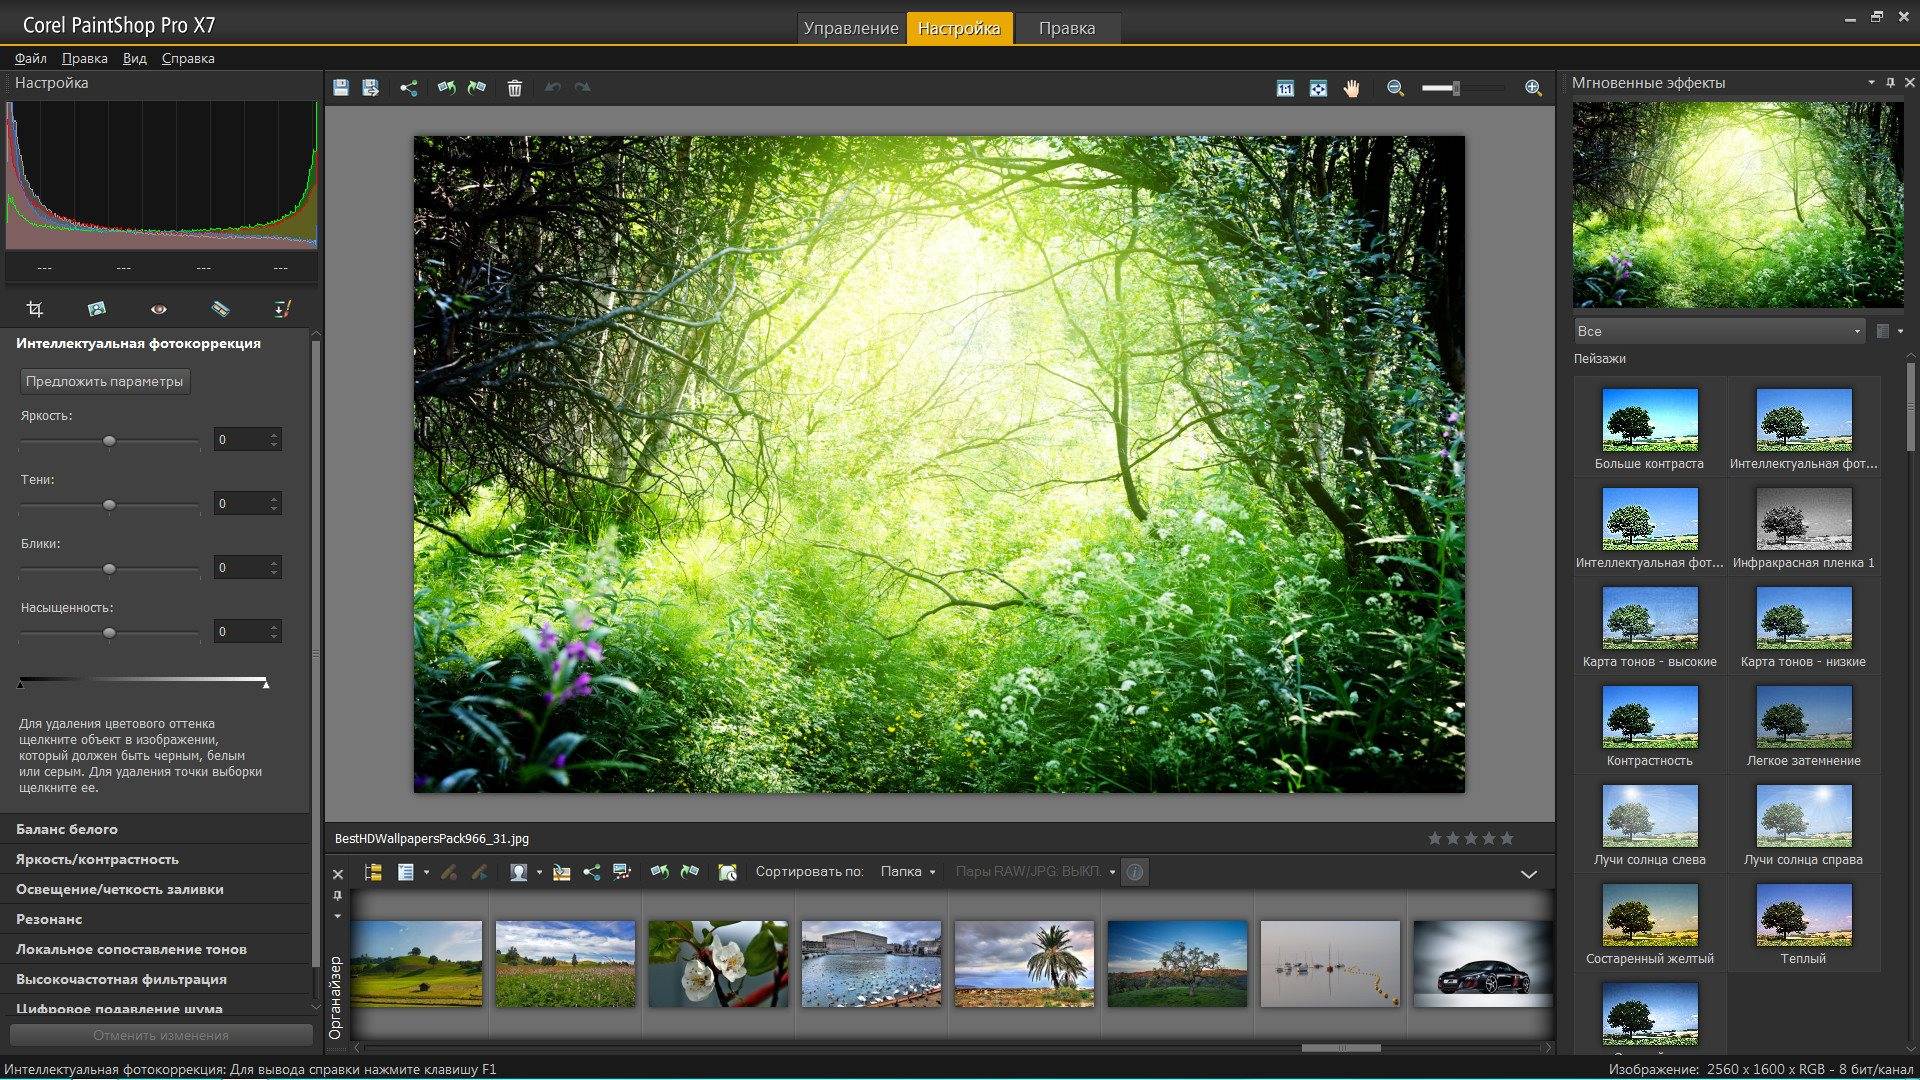Click the Яркость slider handle
The width and height of the screenshot is (1920, 1080).
pos(109,441)
